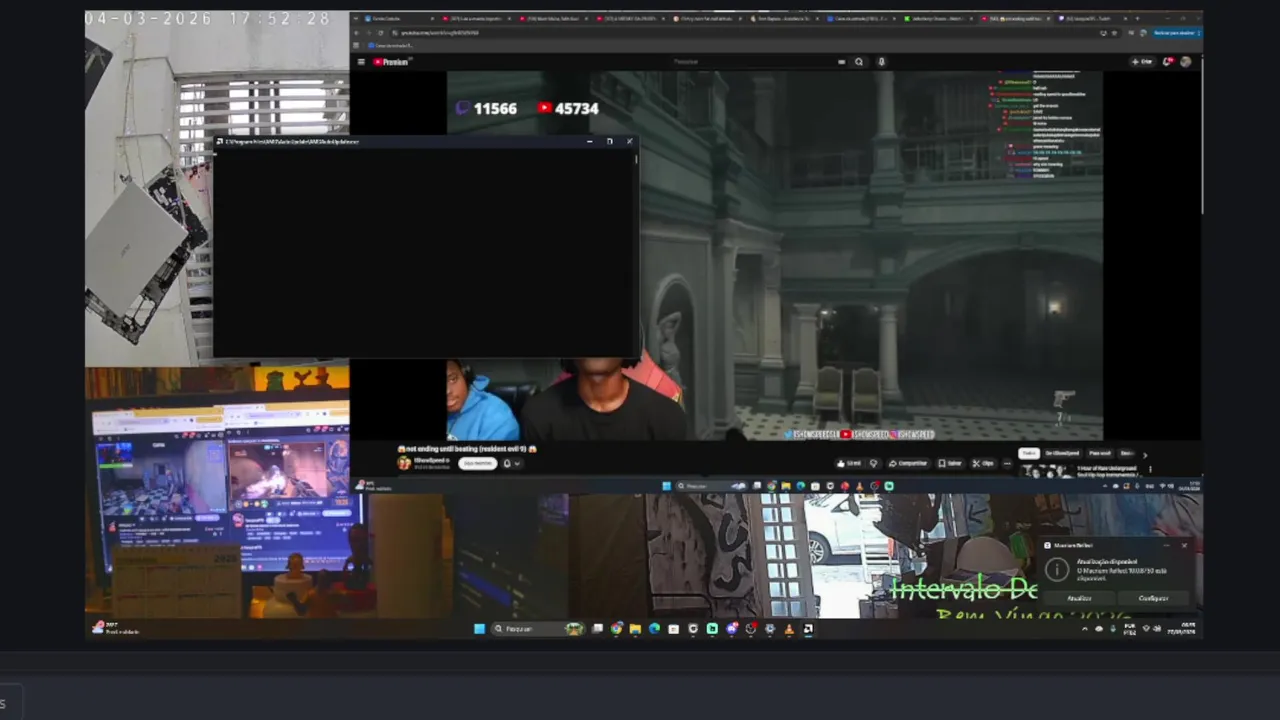Open Task View on the bottom taskbar
1280x720 pixels.
598,629
